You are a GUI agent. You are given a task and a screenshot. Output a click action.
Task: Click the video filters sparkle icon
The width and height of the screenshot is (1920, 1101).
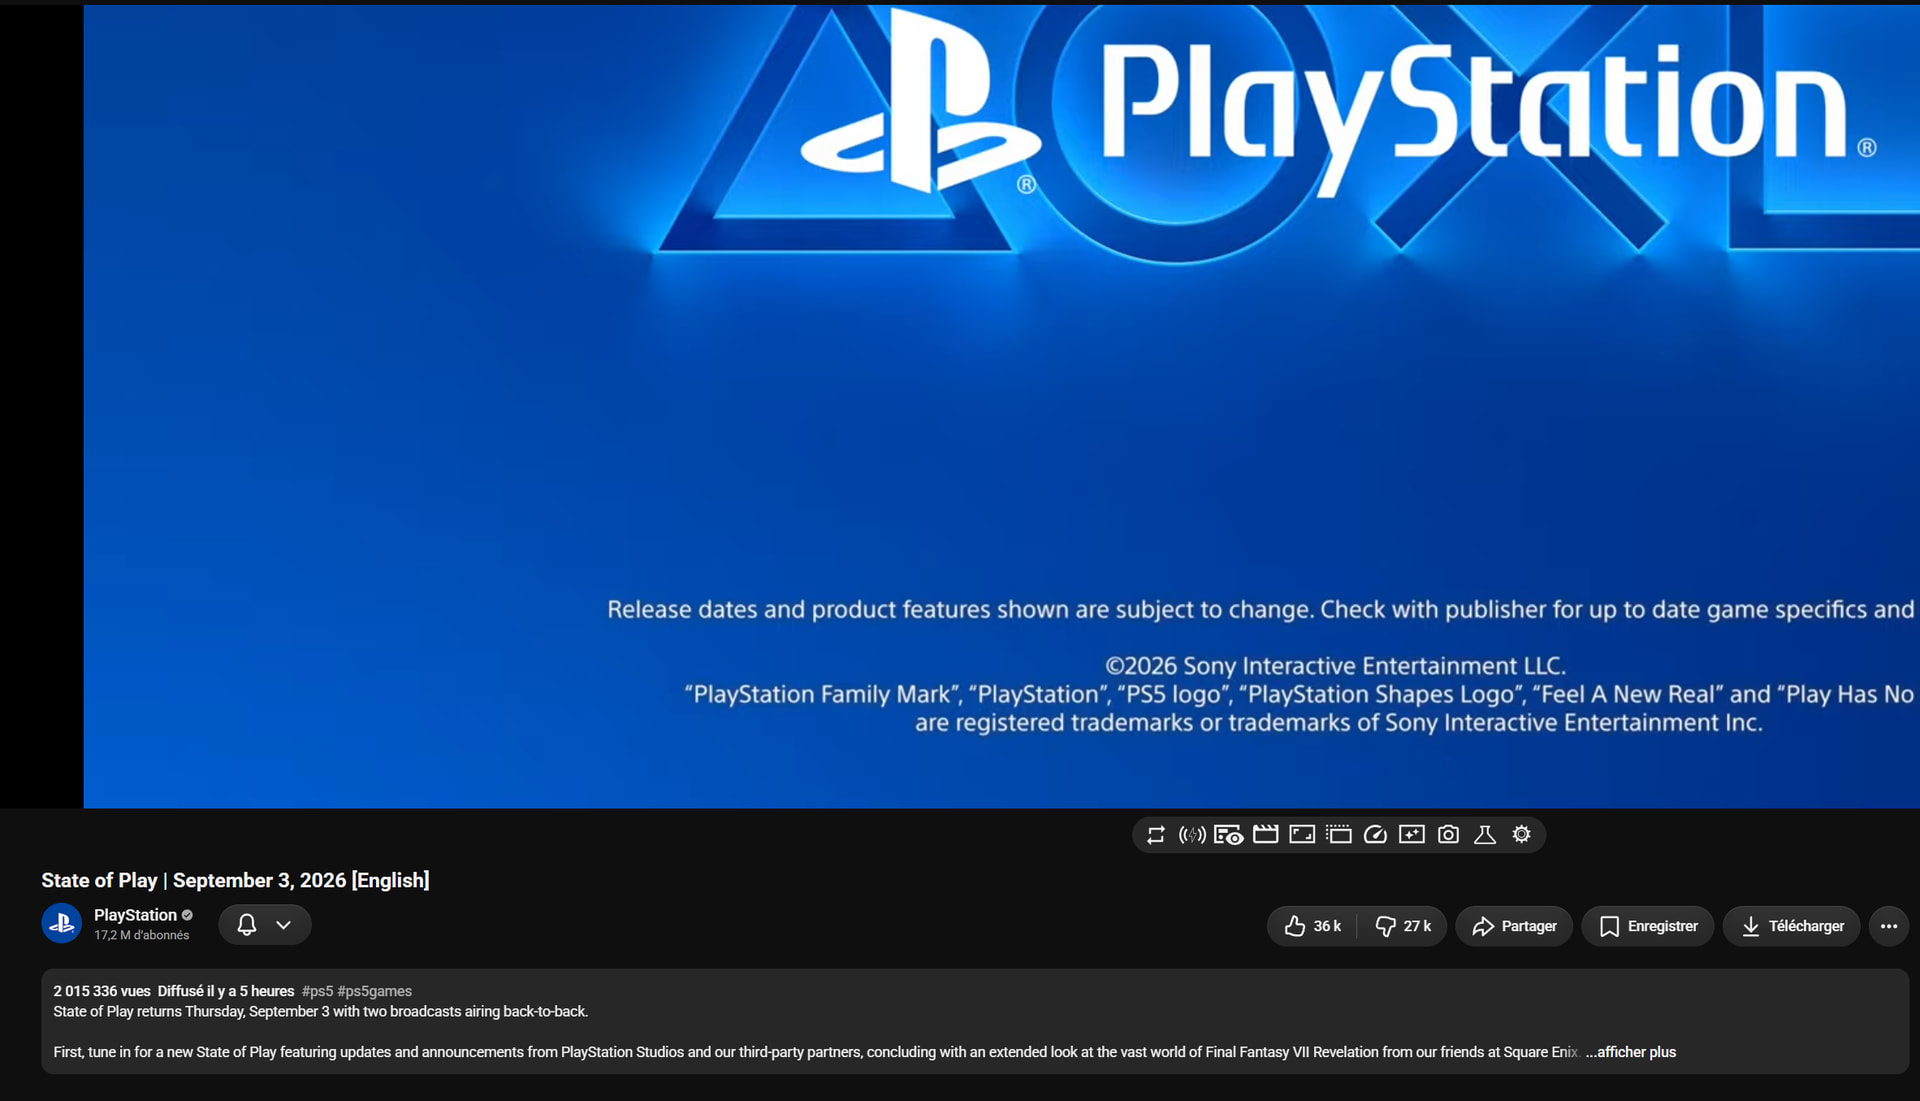coord(1412,834)
